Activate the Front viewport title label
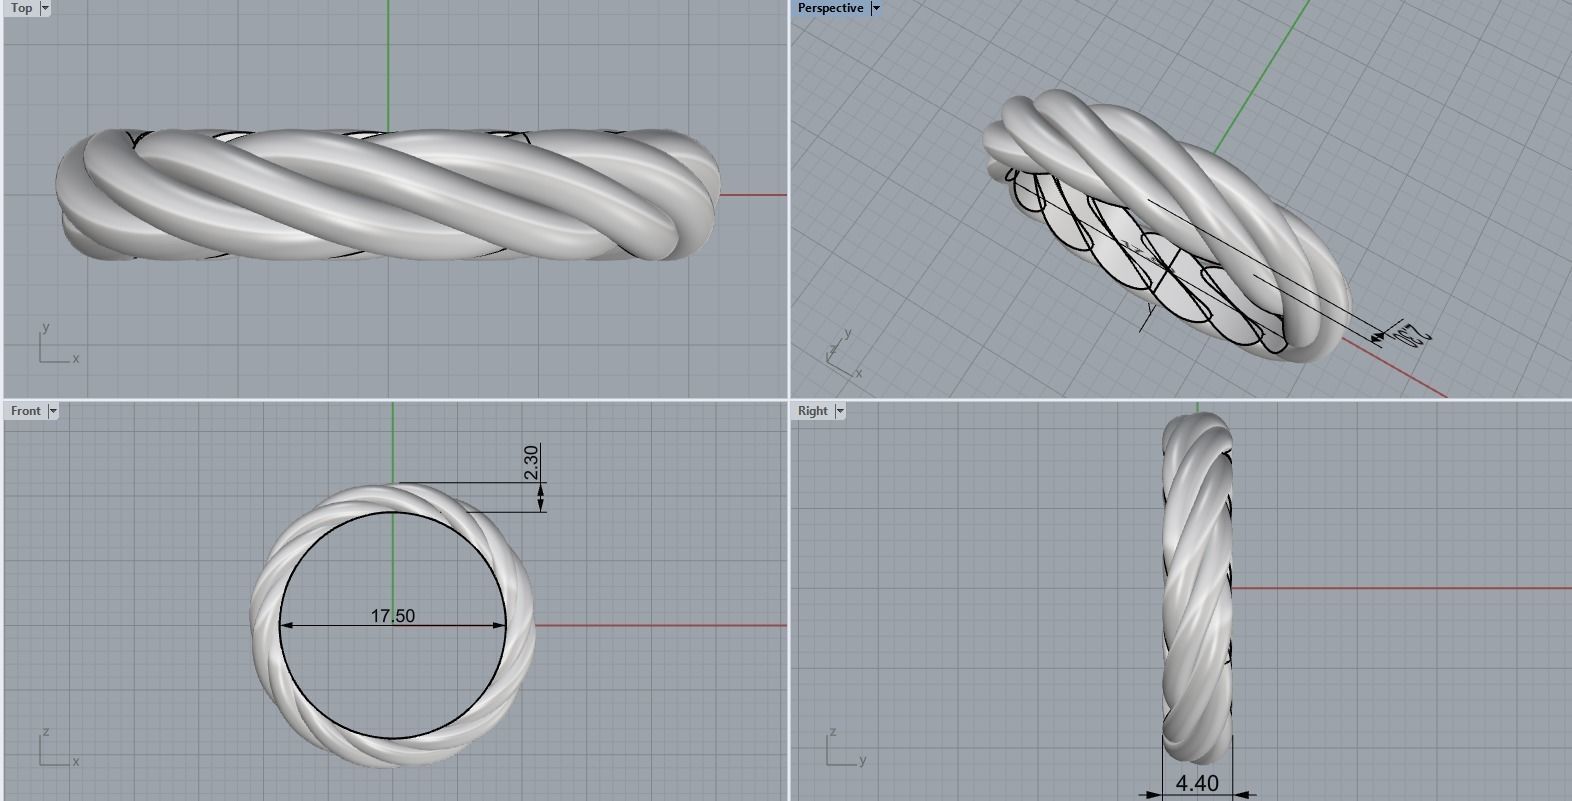This screenshot has width=1572, height=801. tap(26, 411)
